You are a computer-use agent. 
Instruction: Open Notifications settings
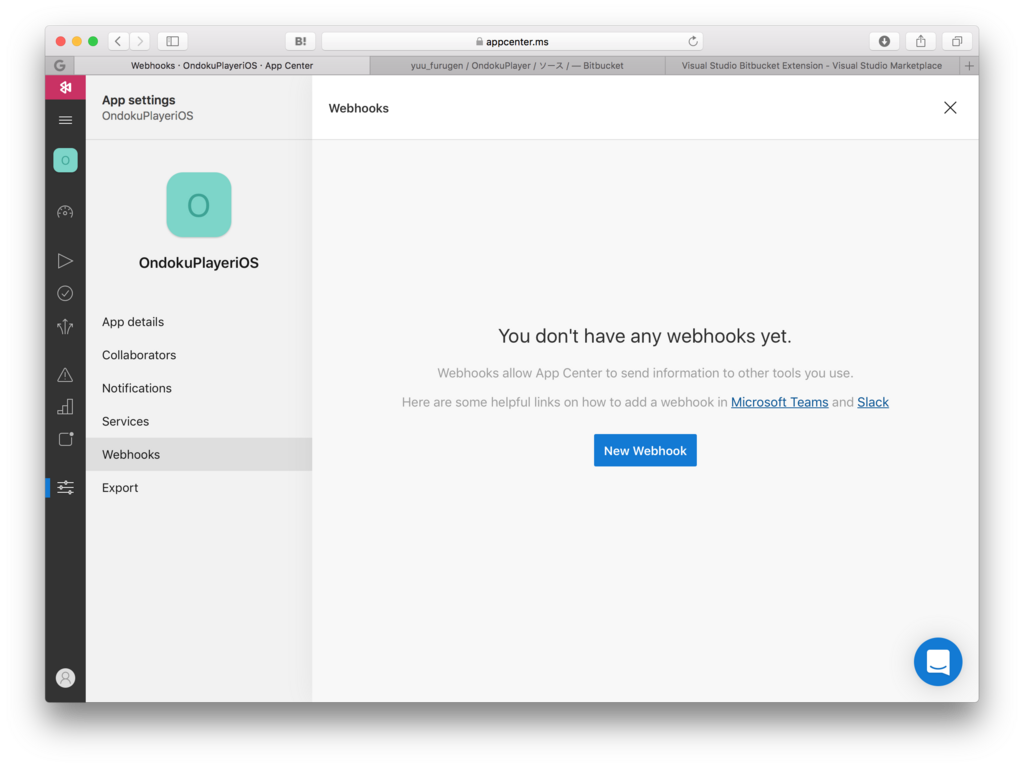[x=199, y=388]
